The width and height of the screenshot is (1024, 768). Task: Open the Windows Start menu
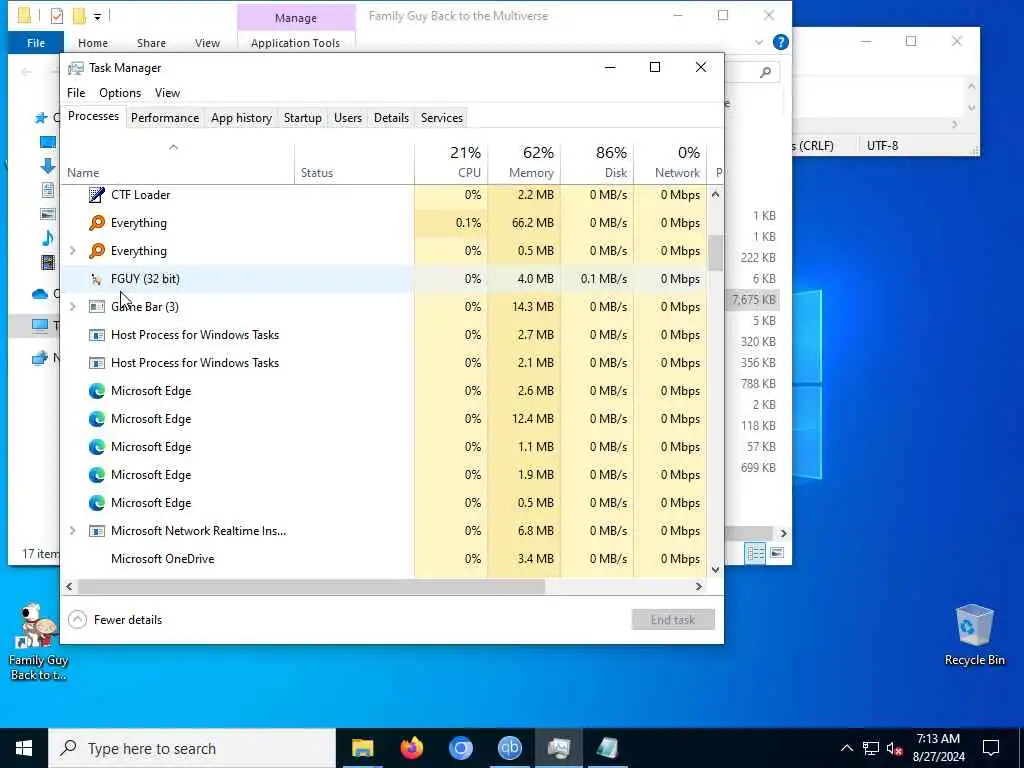pos(24,748)
